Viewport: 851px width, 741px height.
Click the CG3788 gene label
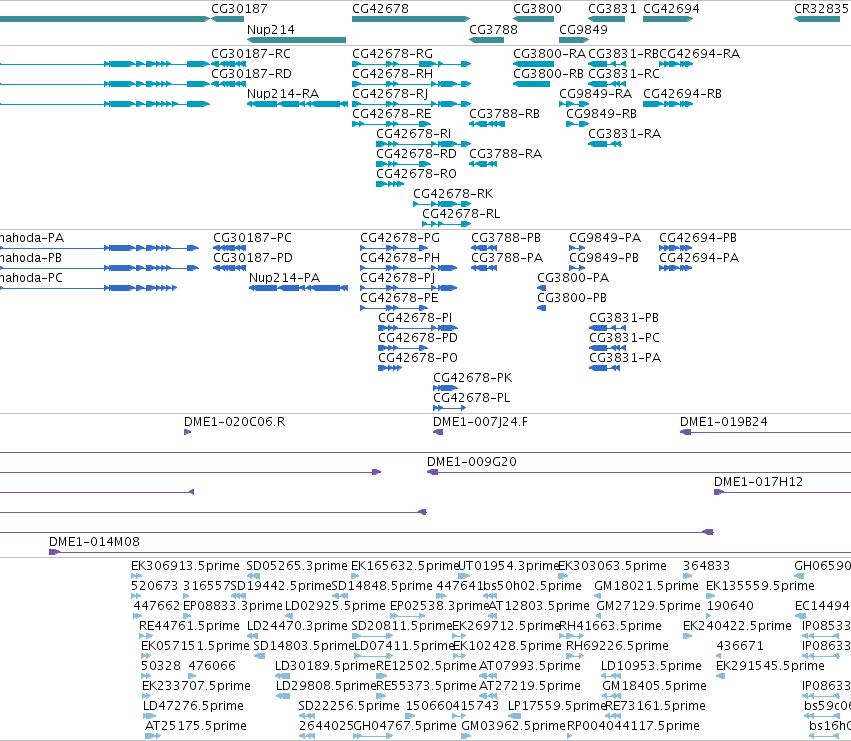click(493, 30)
